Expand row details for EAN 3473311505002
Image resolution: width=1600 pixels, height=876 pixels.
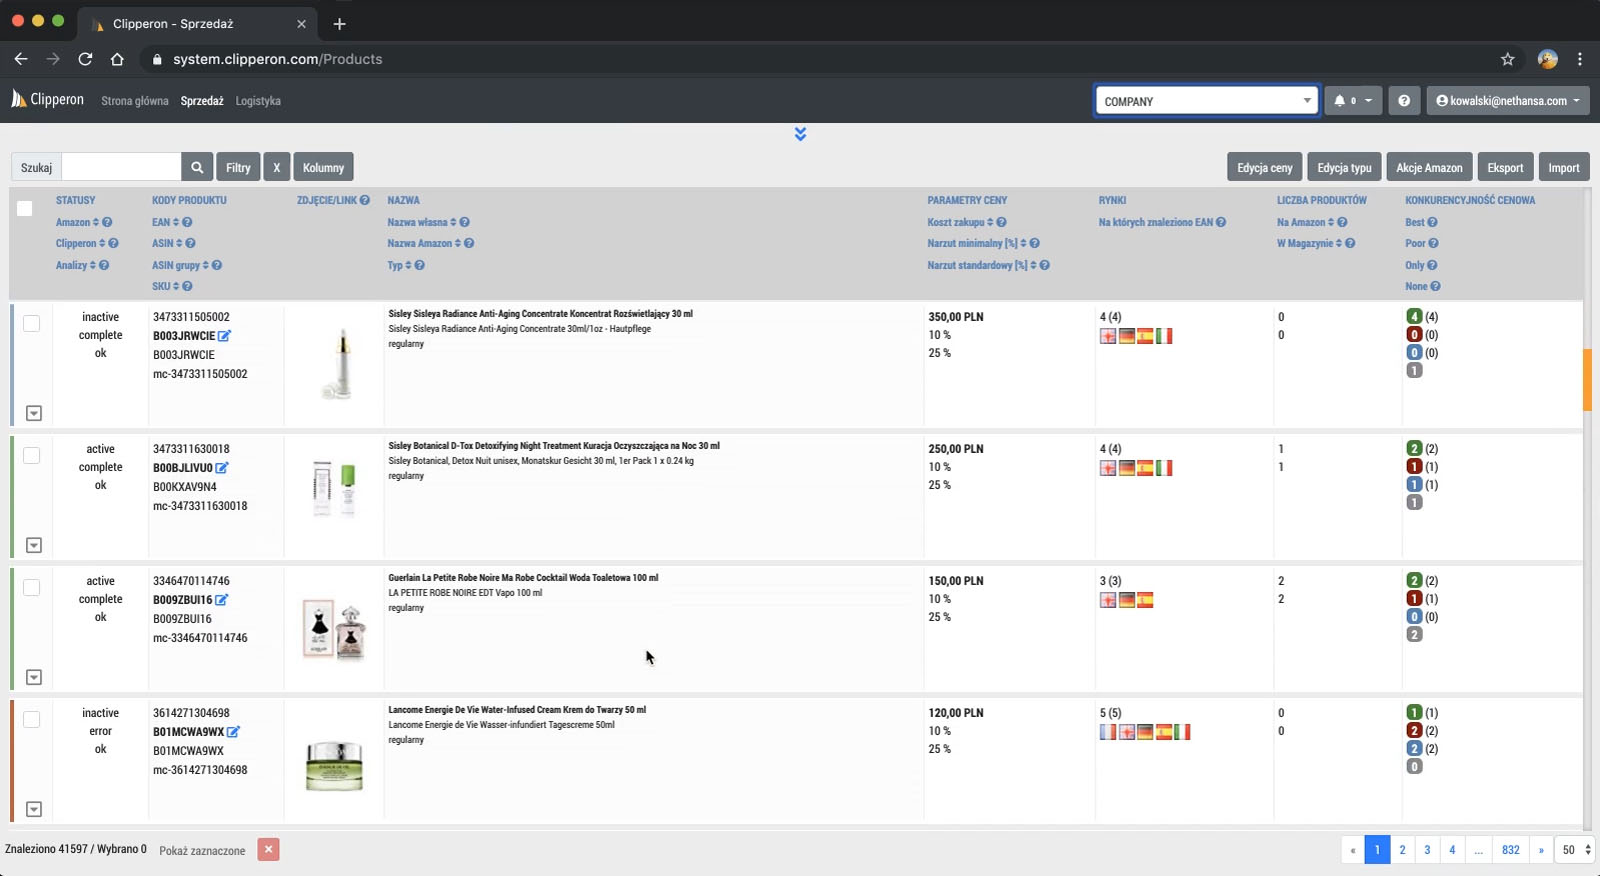(x=34, y=413)
